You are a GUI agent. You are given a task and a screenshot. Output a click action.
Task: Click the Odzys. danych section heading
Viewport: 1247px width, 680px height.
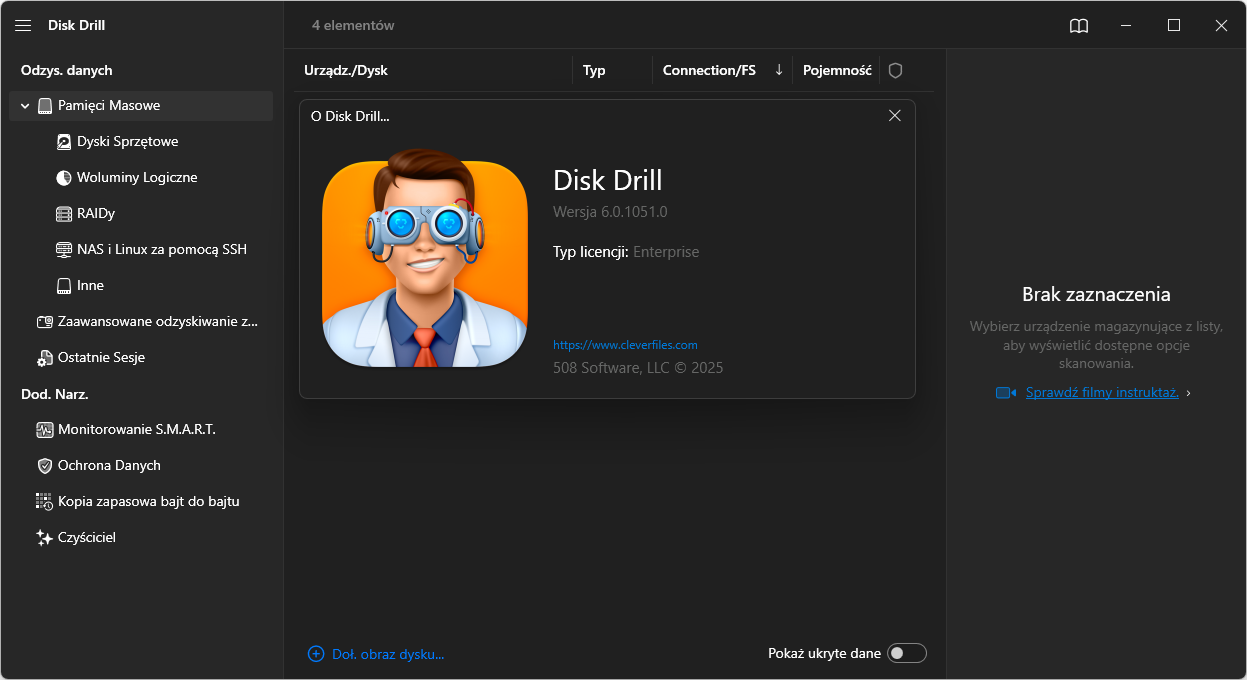[x=67, y=70]
